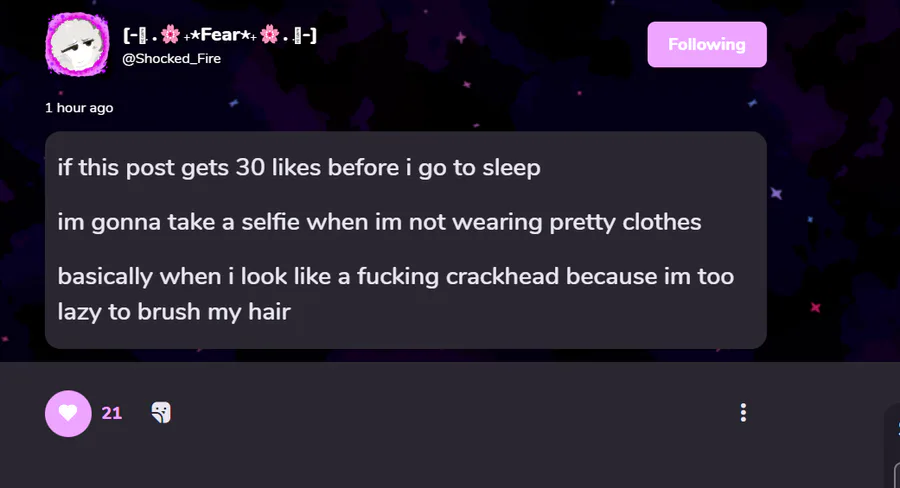Screen dimensions: 900x488
Task: Open the three-dot more options menu
Action: pyautogui.click(x=743, y=412)
